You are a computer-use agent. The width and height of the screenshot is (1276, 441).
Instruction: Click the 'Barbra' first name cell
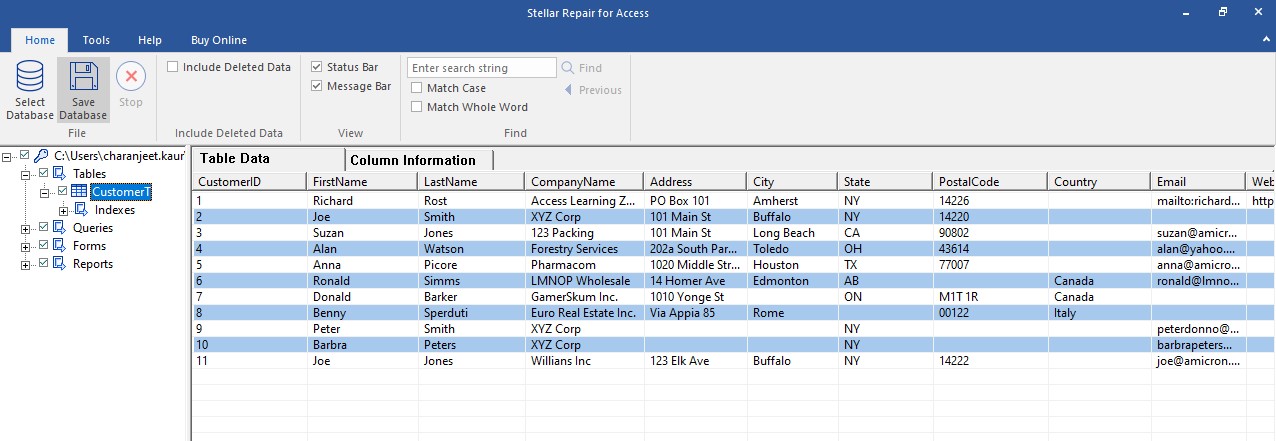click(362, 345)
